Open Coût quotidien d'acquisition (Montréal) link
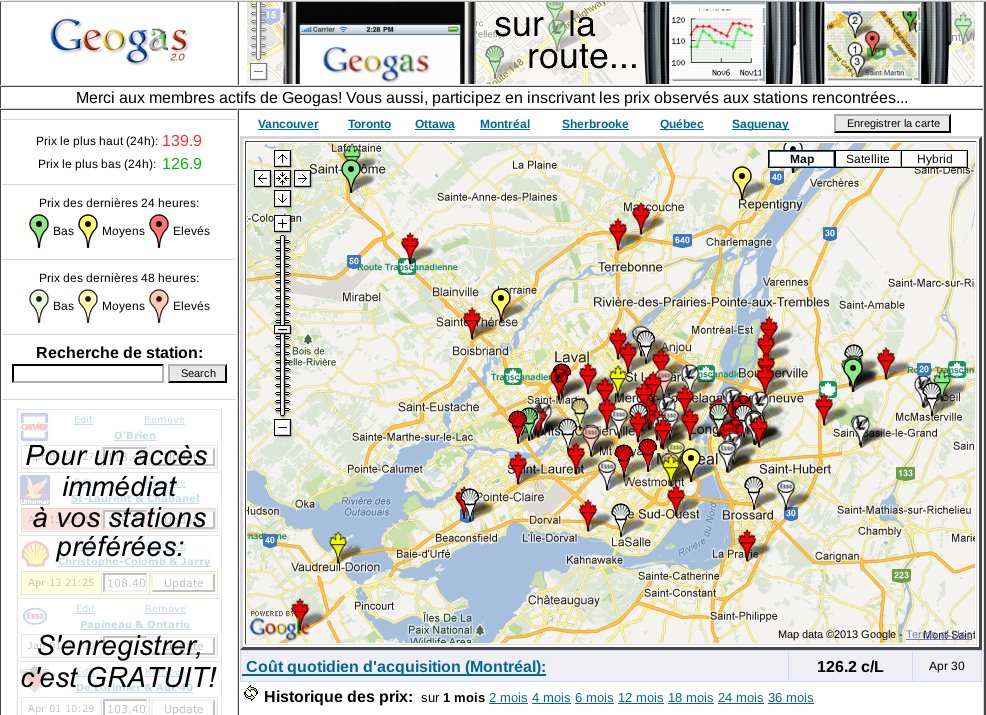 tap(396, 667)
